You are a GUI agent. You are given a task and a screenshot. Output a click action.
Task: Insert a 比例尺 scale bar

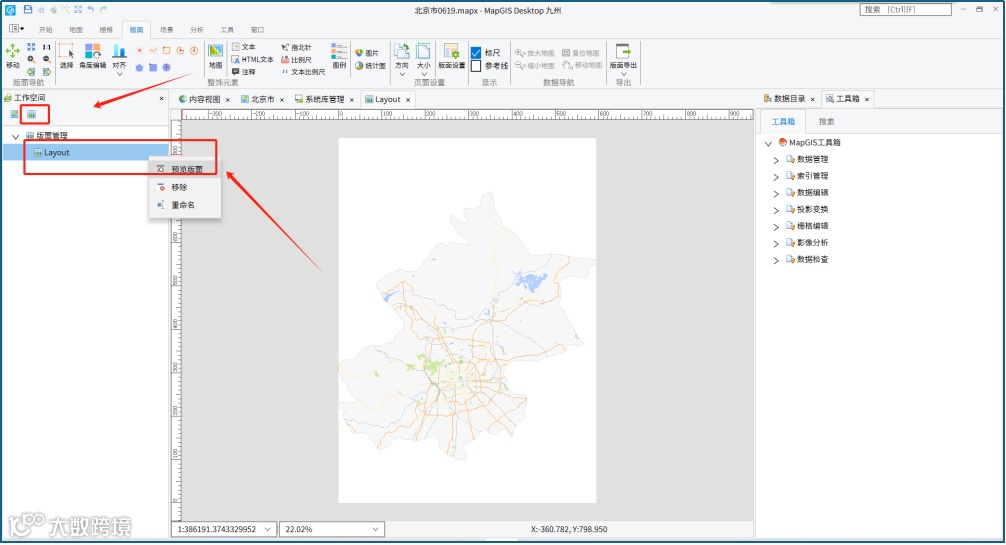(x=296, y=59)
